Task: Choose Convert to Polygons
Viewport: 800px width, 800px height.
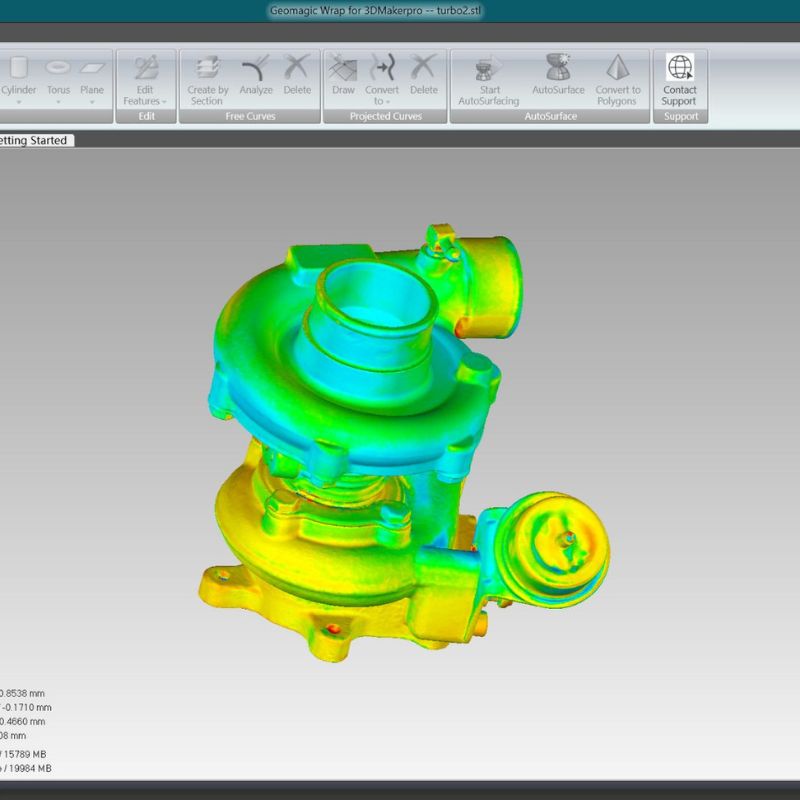Action: [x=618, y=70]
